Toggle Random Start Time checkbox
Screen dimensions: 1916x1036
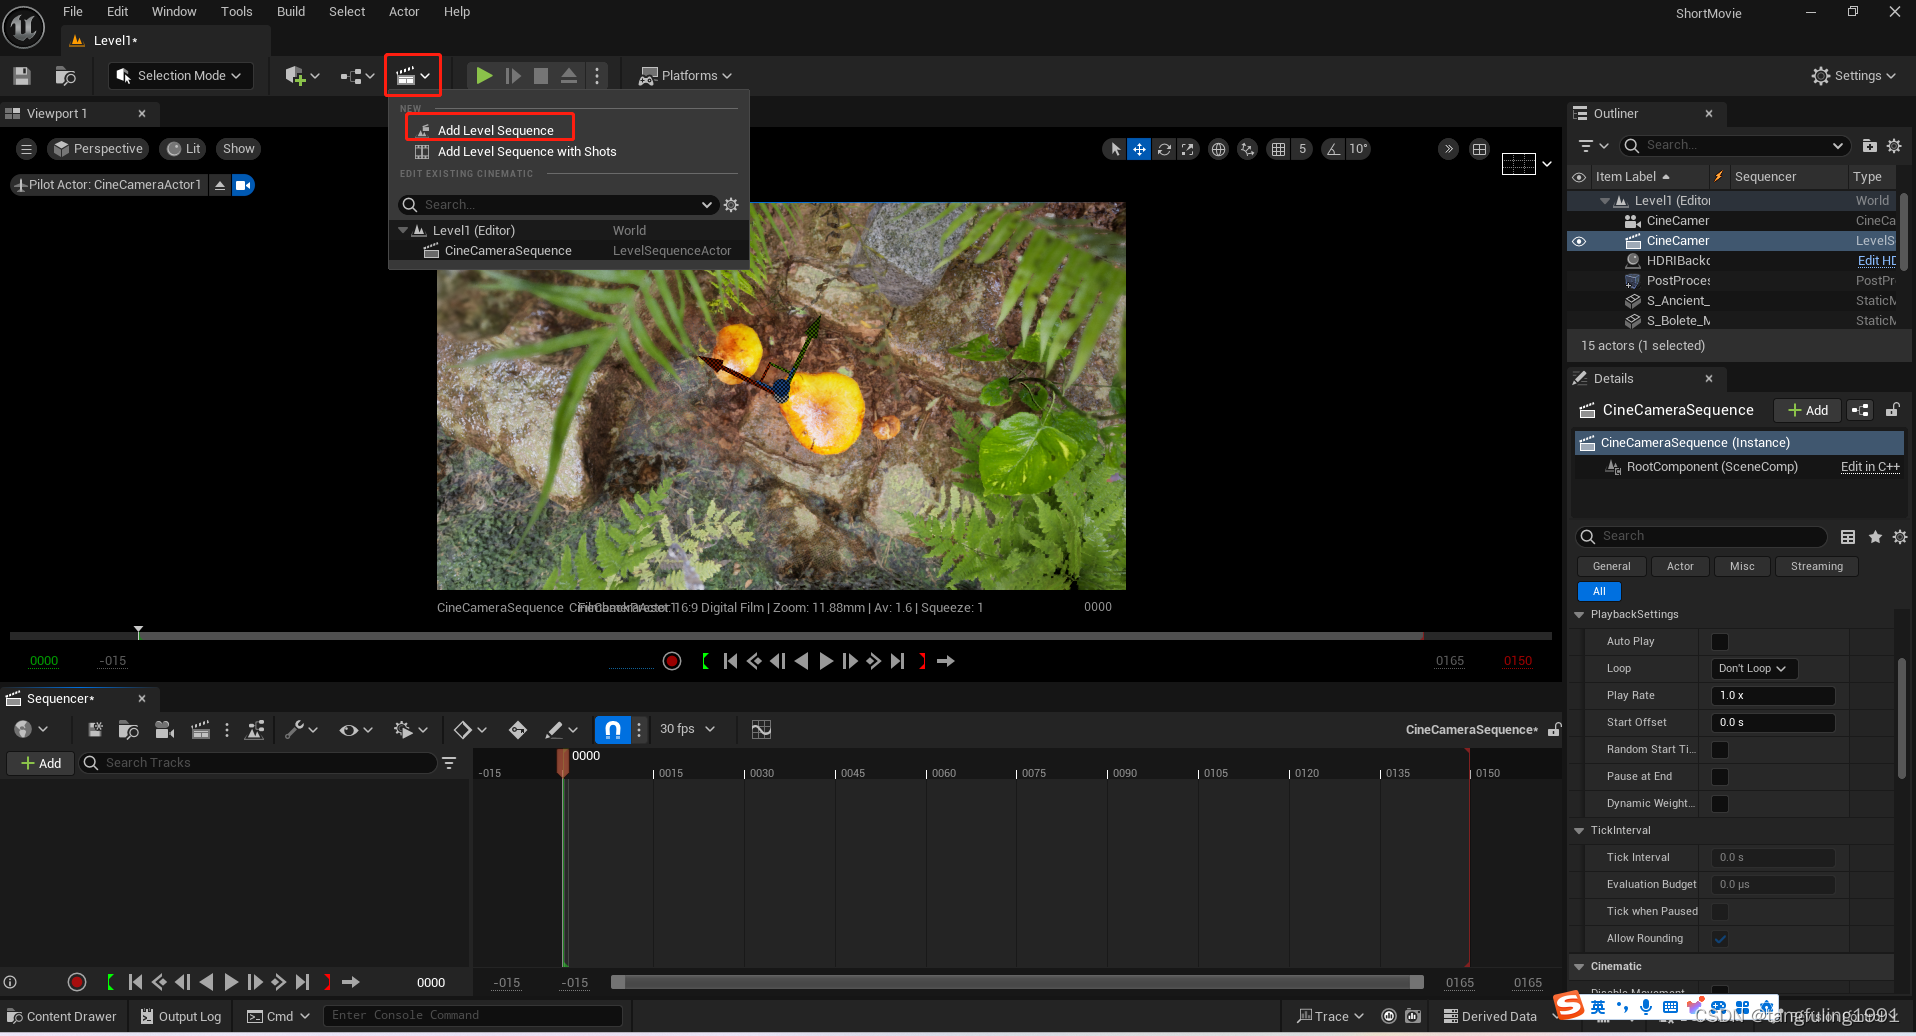pyautogui.click(x=1720, y=750)
